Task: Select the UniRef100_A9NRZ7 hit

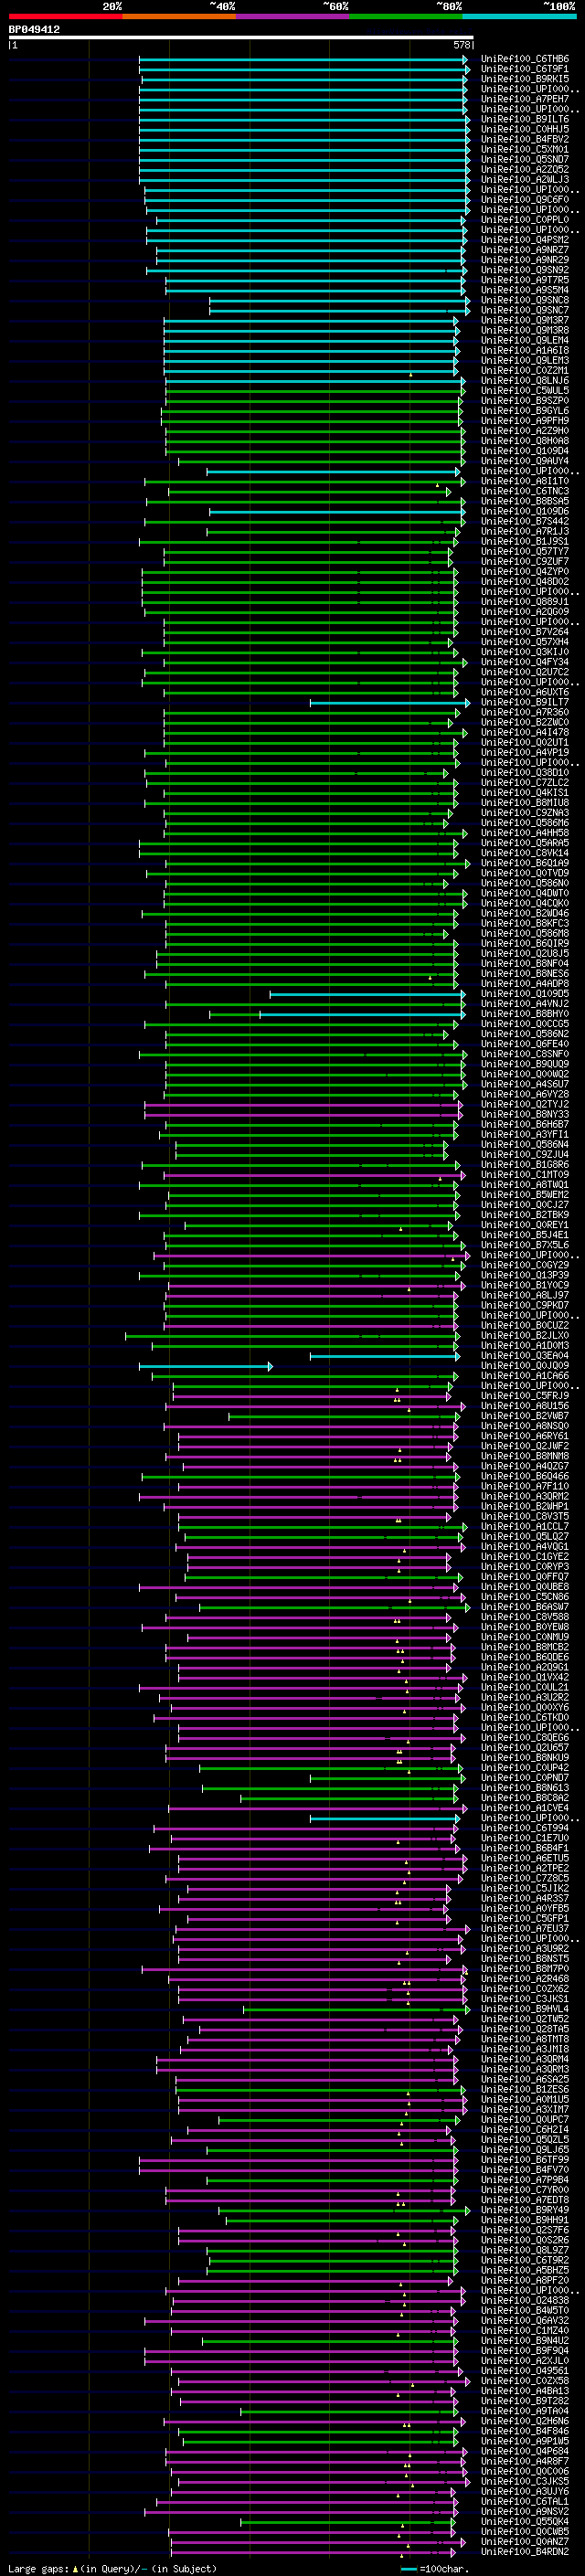Action: [525, 250]
